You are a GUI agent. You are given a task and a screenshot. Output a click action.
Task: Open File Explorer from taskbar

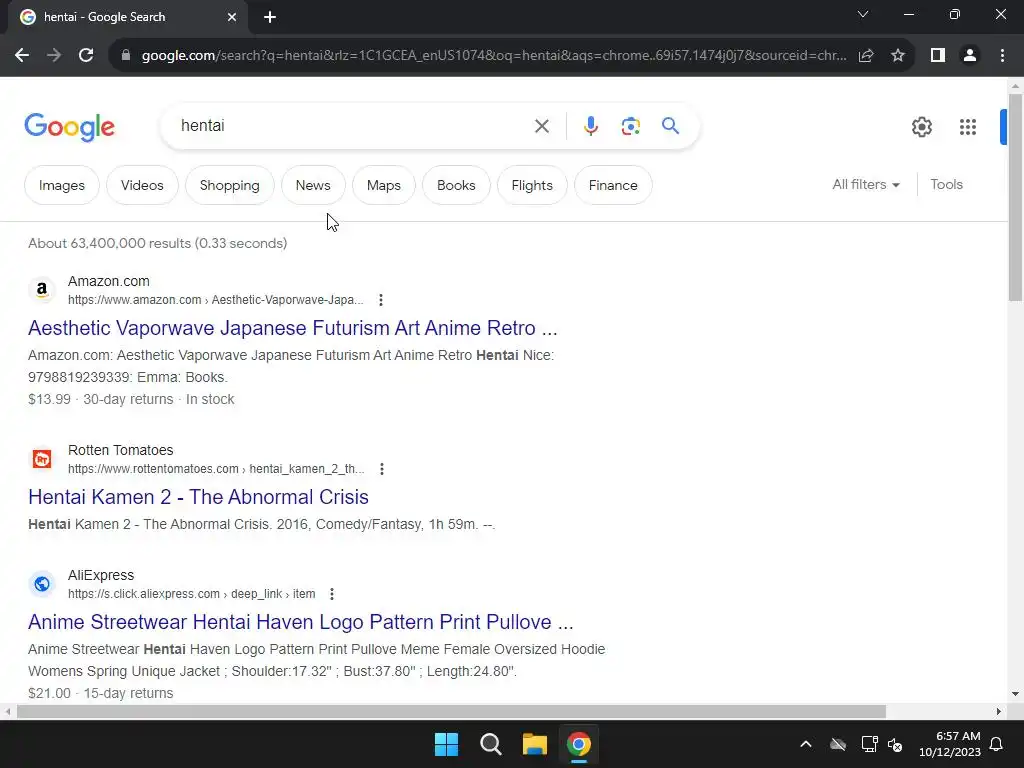(x=534, y=744)
